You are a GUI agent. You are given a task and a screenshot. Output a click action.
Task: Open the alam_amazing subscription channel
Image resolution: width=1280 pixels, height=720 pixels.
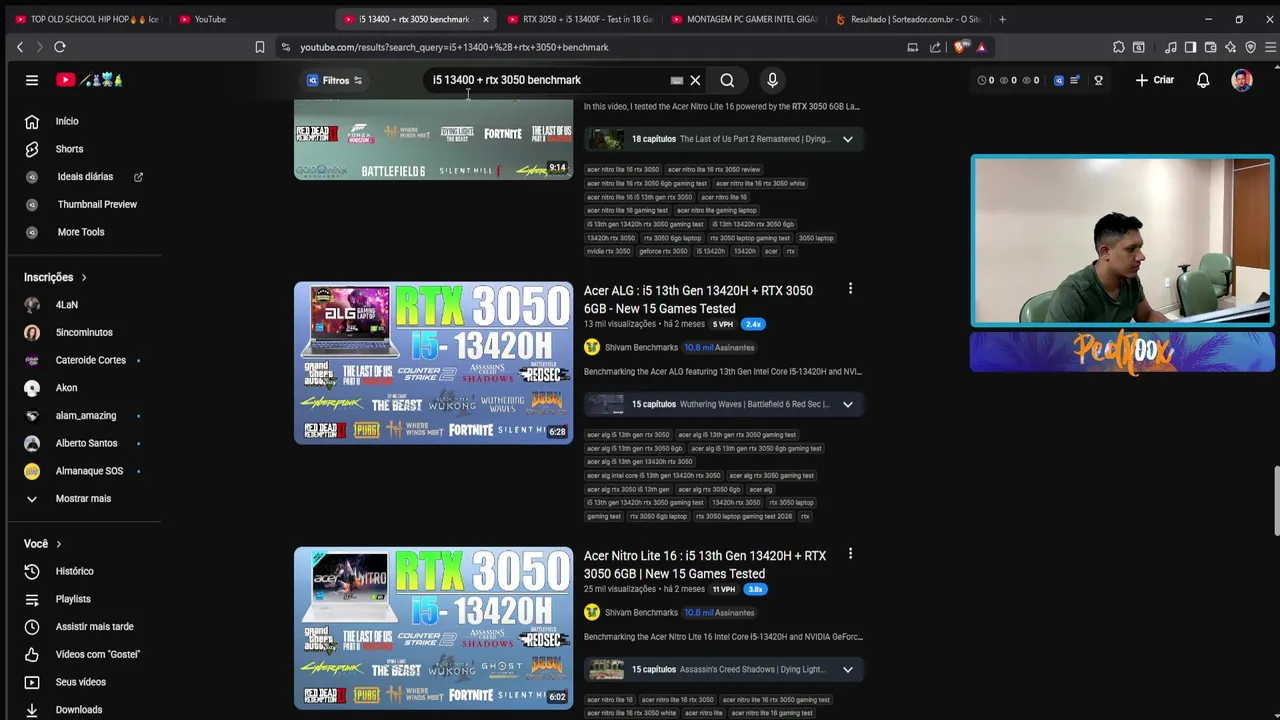[x=84, y=415]
